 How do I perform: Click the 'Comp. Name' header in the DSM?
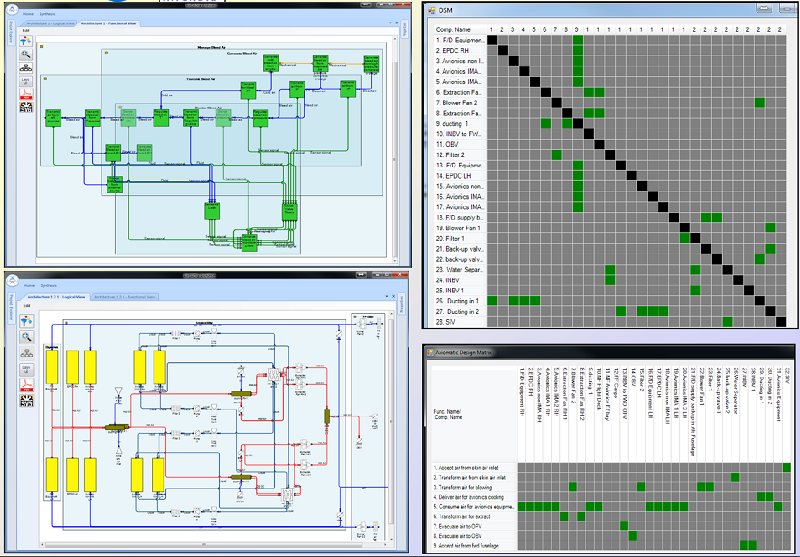[x=451, y=30]
